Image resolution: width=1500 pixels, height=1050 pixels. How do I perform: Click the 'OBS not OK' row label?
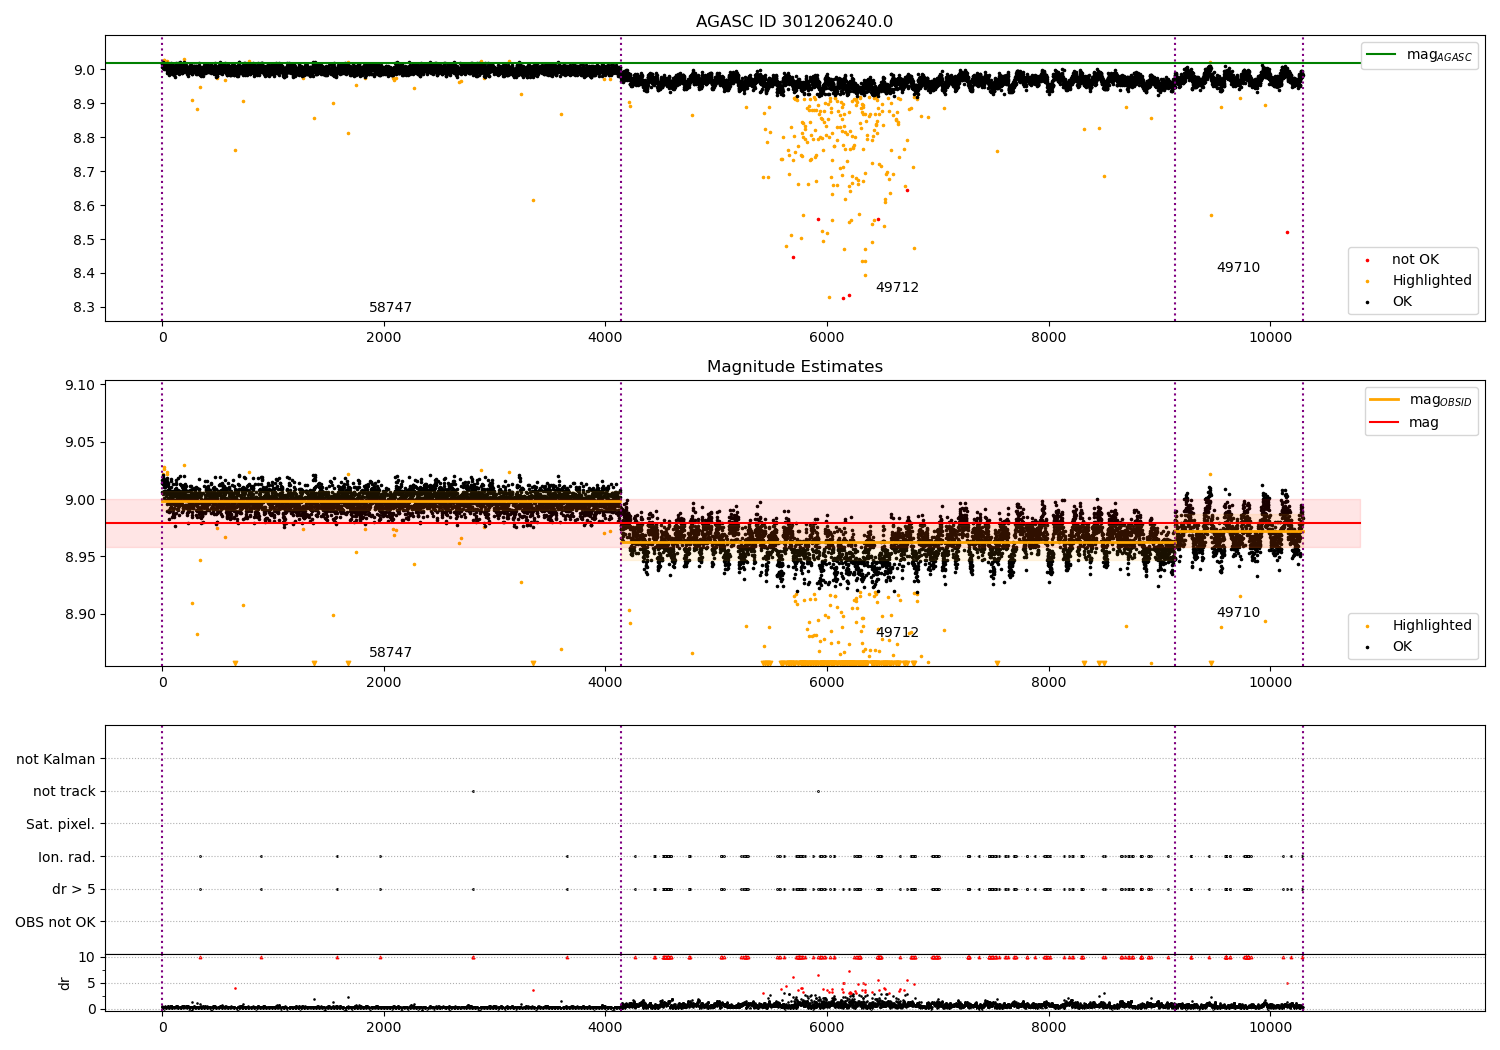pos(56,922)
